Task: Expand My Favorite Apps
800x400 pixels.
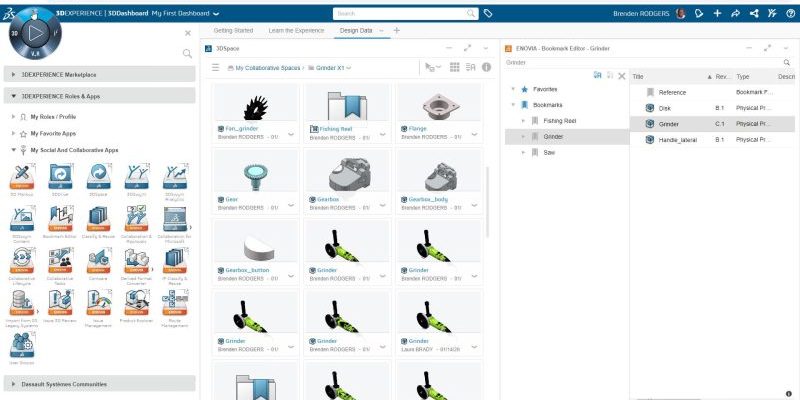Action: click(13, 133)
